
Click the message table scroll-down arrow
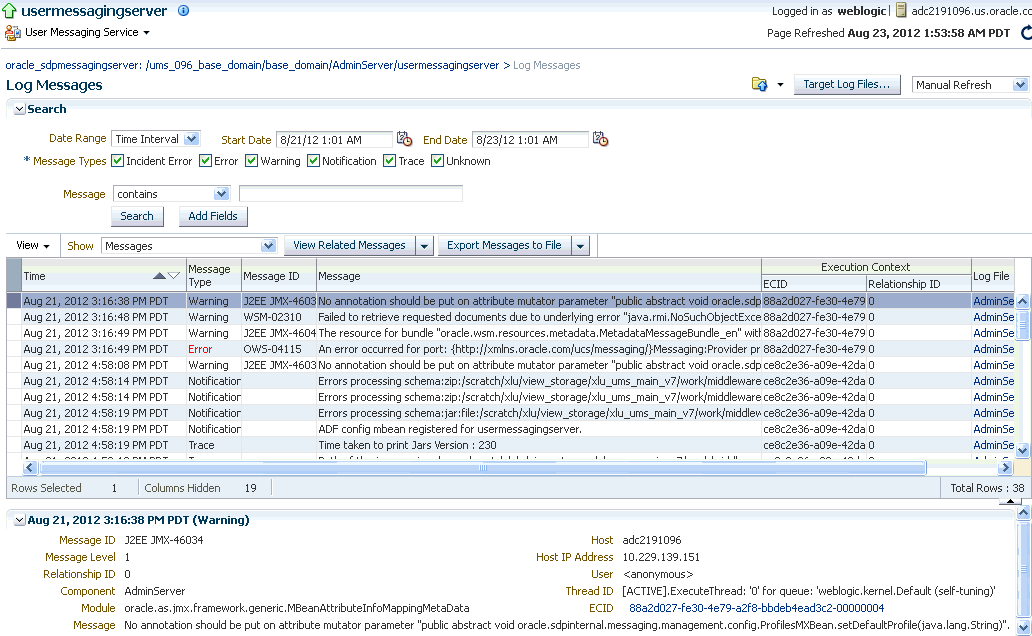(1022, 450)
